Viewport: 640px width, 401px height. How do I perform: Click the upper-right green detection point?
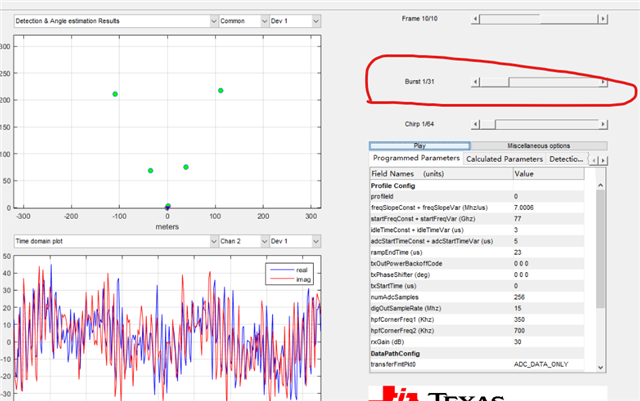(x=220, y=91)
